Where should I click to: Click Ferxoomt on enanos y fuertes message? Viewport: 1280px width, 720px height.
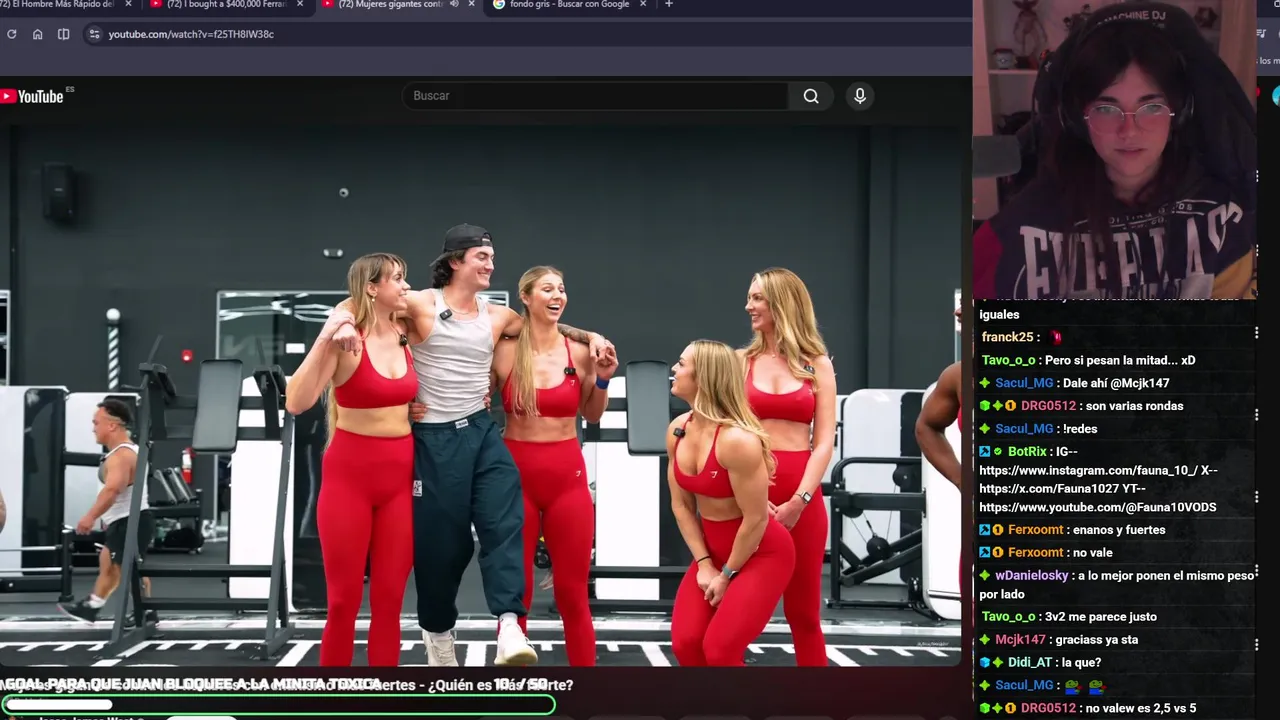click(x=1036, y=530)
